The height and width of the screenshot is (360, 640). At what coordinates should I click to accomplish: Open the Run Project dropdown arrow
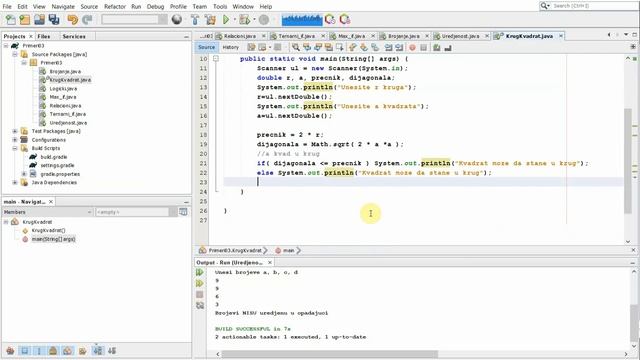pos(234,20)
